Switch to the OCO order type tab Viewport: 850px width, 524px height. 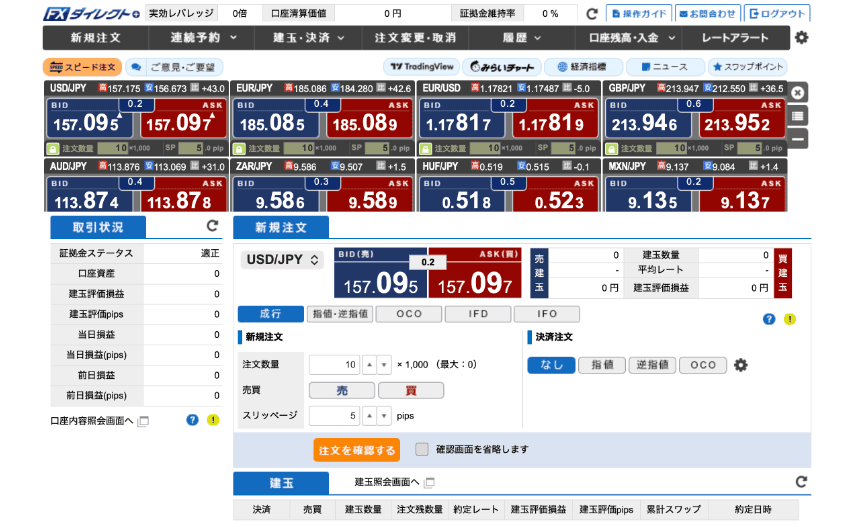pos(409,314)
